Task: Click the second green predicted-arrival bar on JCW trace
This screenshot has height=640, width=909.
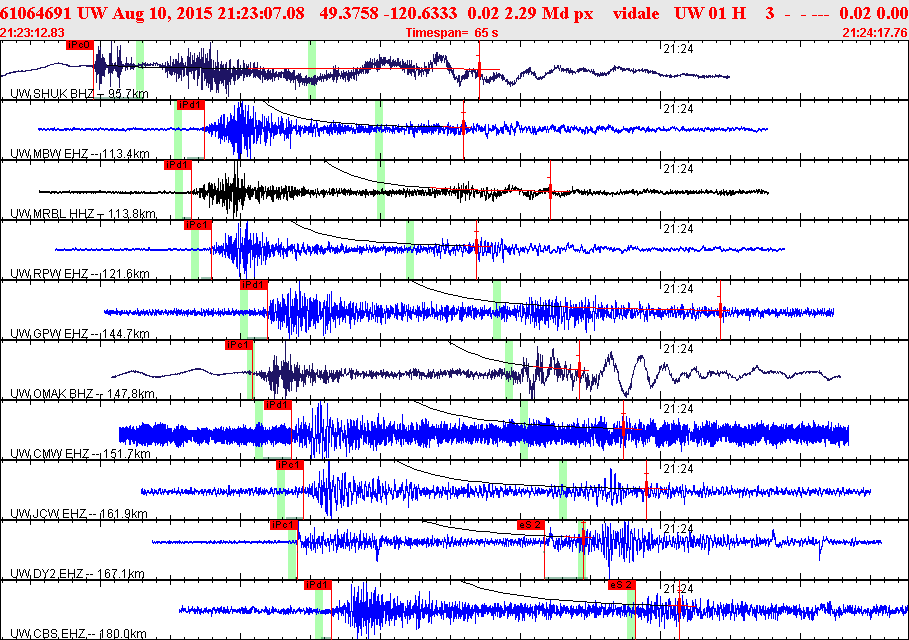Action: click(563, 490)
